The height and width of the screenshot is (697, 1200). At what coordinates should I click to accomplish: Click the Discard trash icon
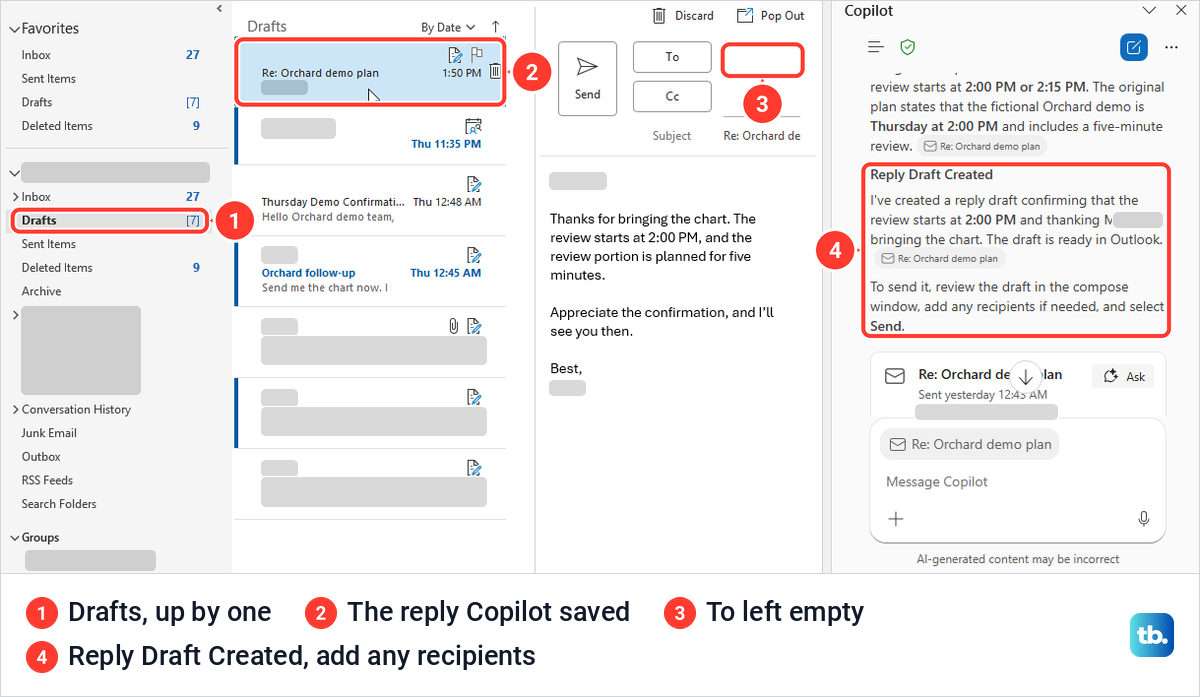tap(659, 15)
